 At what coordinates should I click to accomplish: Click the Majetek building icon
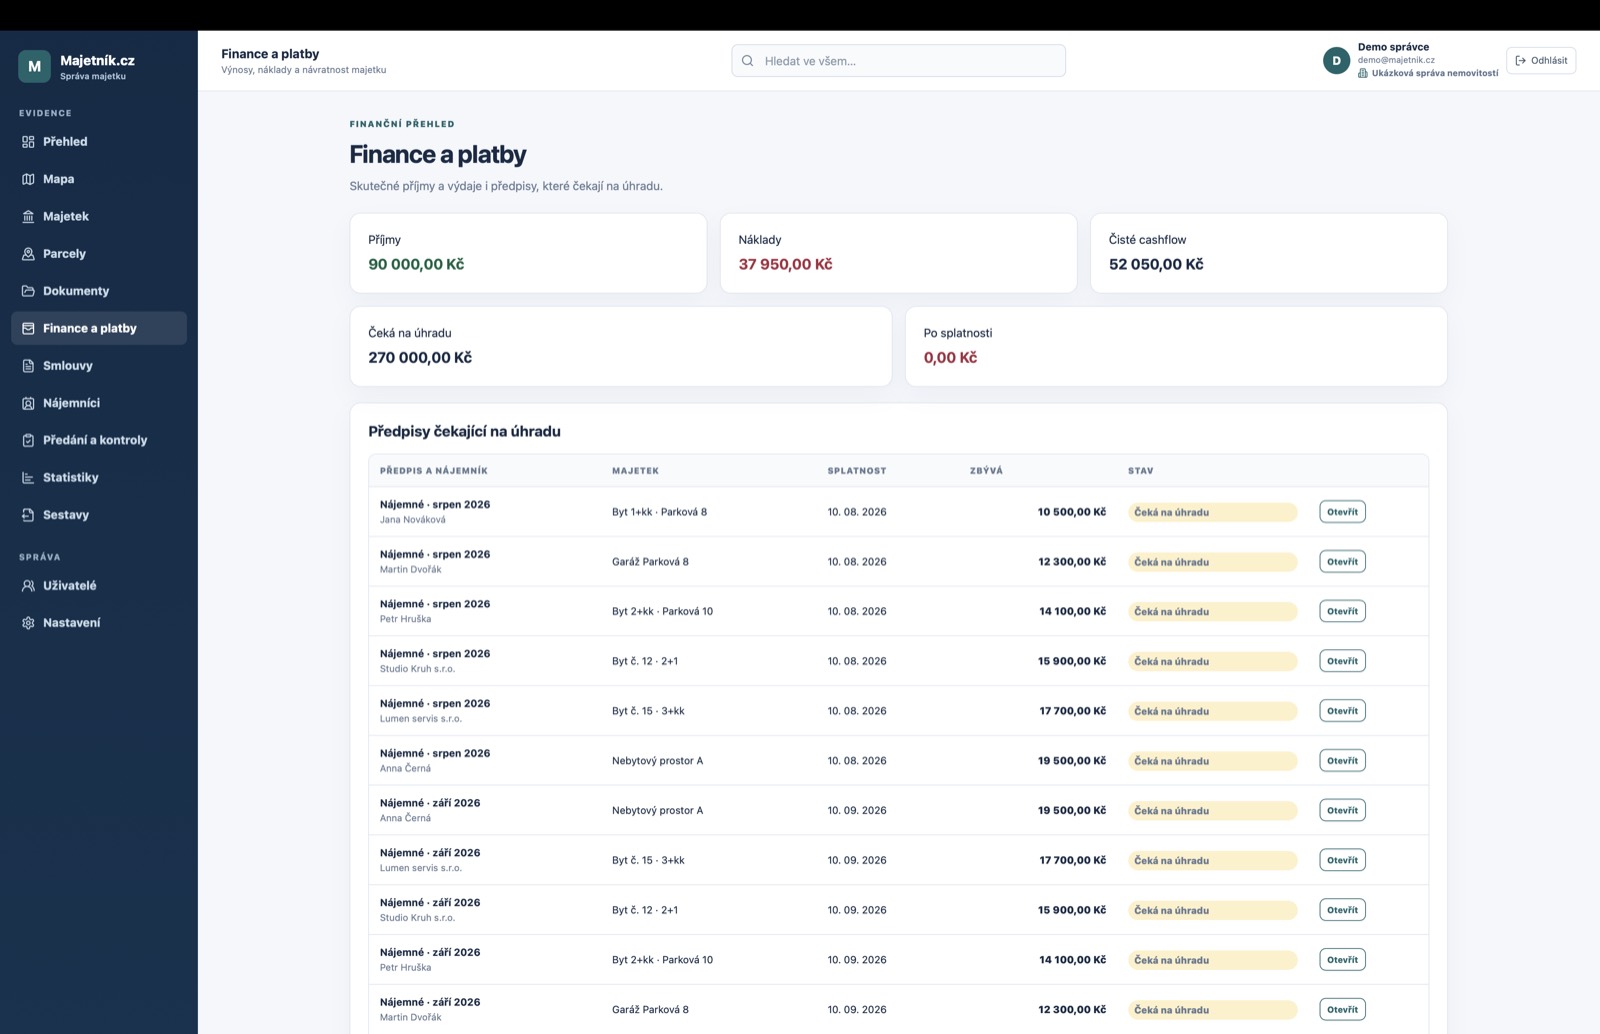click(28, 216)
